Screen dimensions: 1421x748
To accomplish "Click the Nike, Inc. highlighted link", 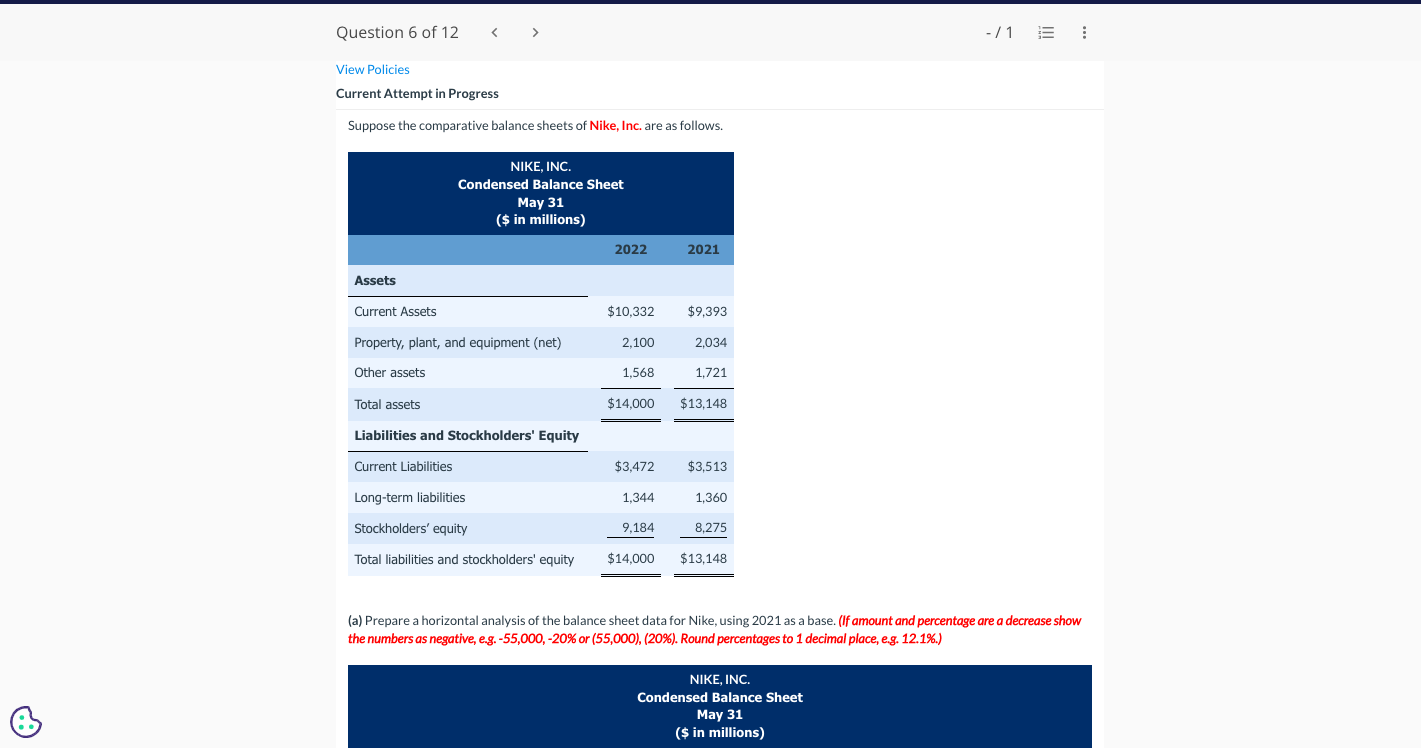I will (x=614, y=125).
